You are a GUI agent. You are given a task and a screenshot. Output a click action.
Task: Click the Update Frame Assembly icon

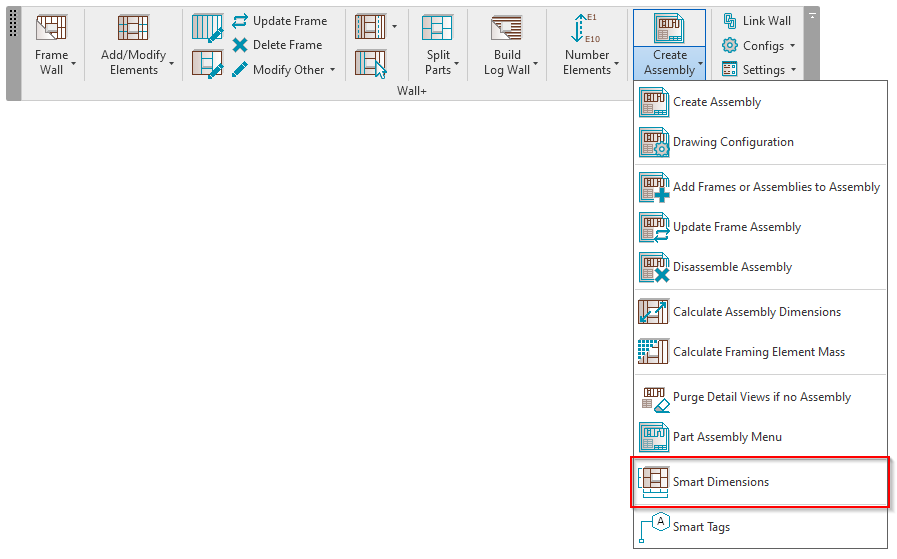pos(654,227)
